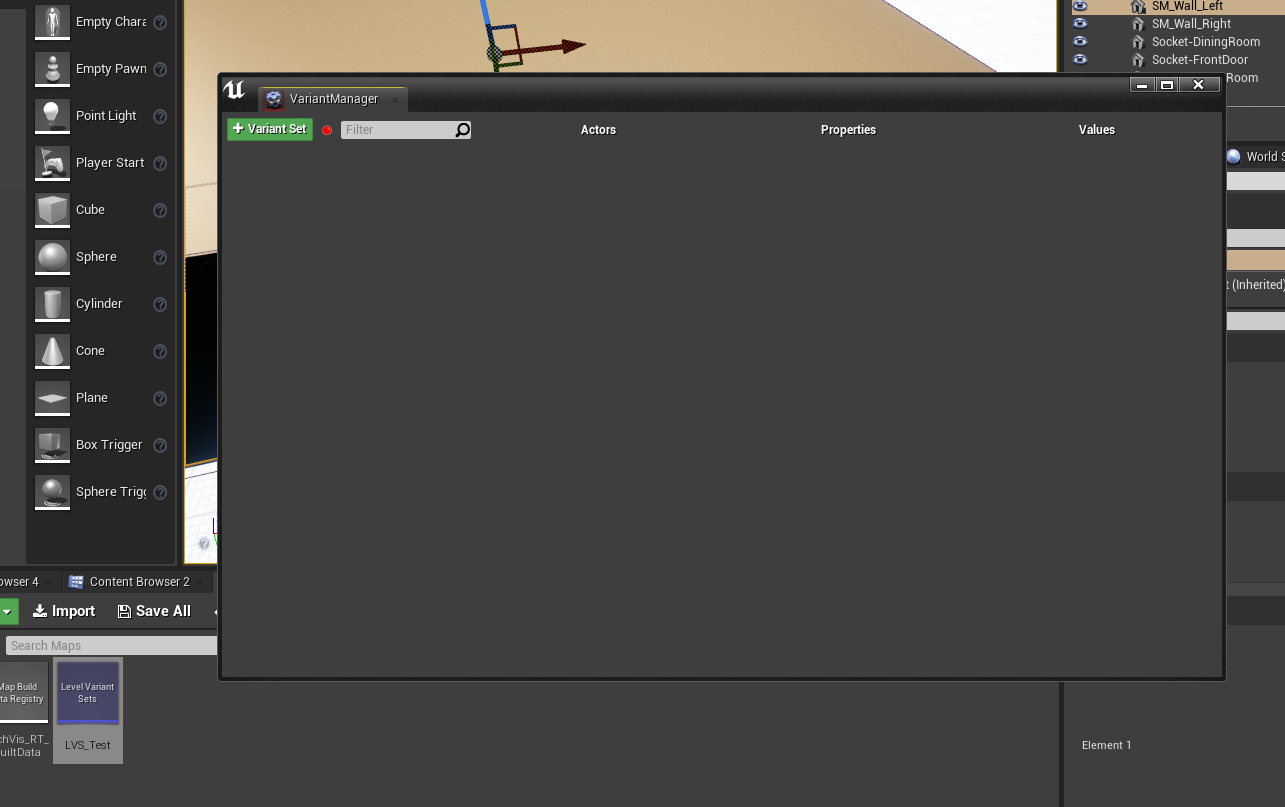Open help for Point Light
Screen dimensions: 1285x807
[160, 116]
